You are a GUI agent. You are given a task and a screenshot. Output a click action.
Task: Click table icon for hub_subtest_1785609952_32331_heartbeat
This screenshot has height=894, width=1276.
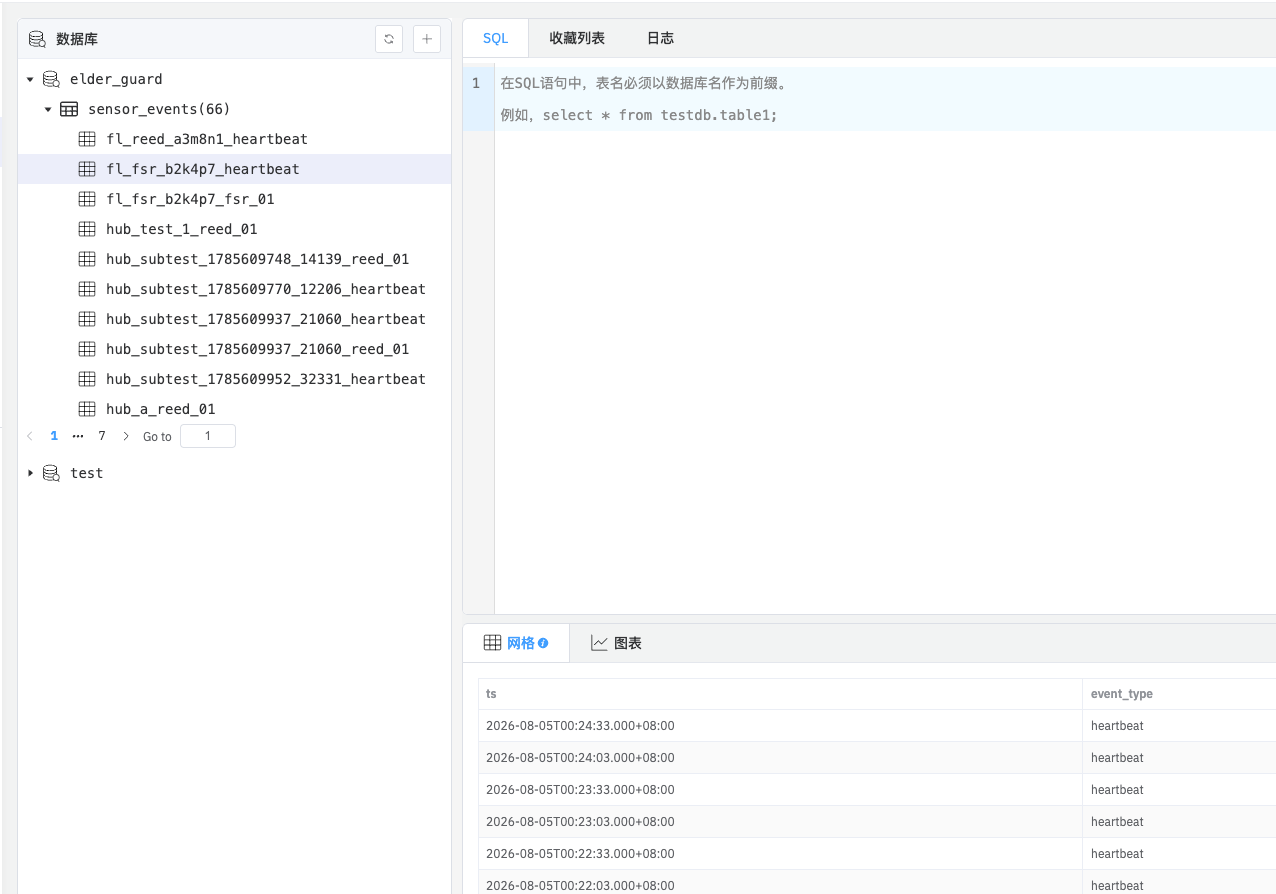87,379
